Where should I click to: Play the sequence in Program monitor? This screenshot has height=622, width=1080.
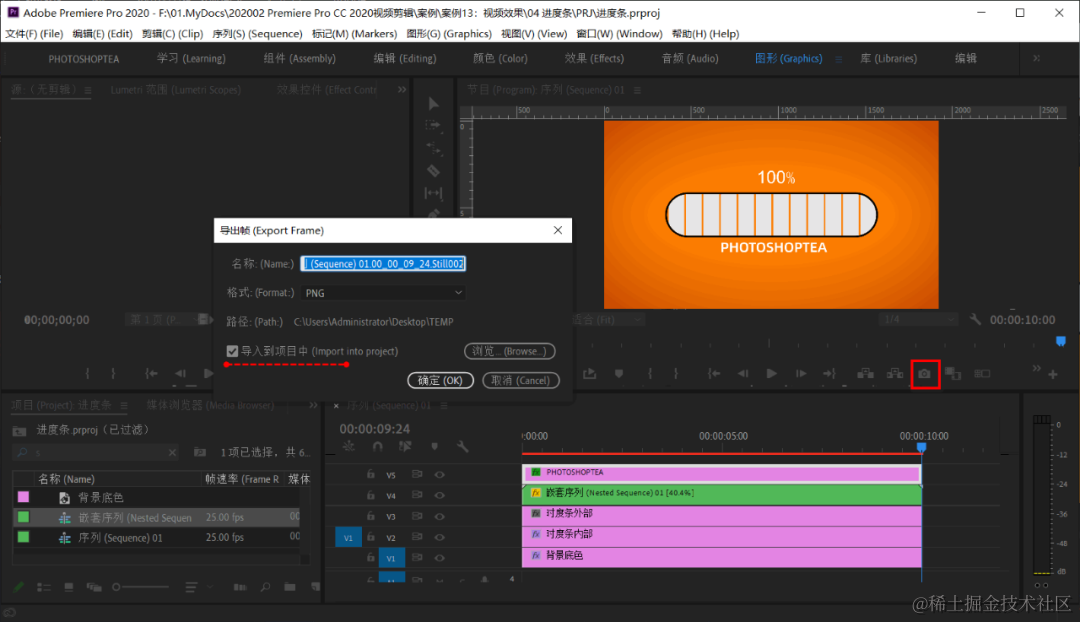coord(771,373)
